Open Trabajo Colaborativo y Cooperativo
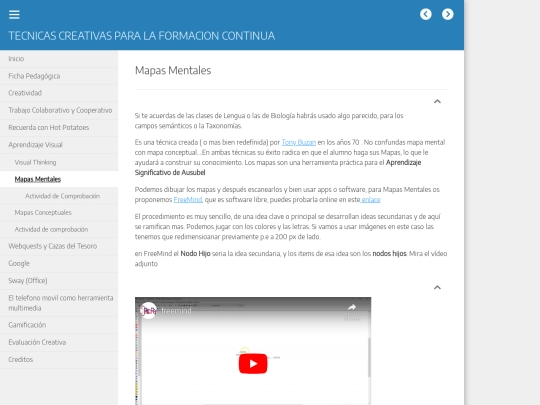 coord(59,110)
